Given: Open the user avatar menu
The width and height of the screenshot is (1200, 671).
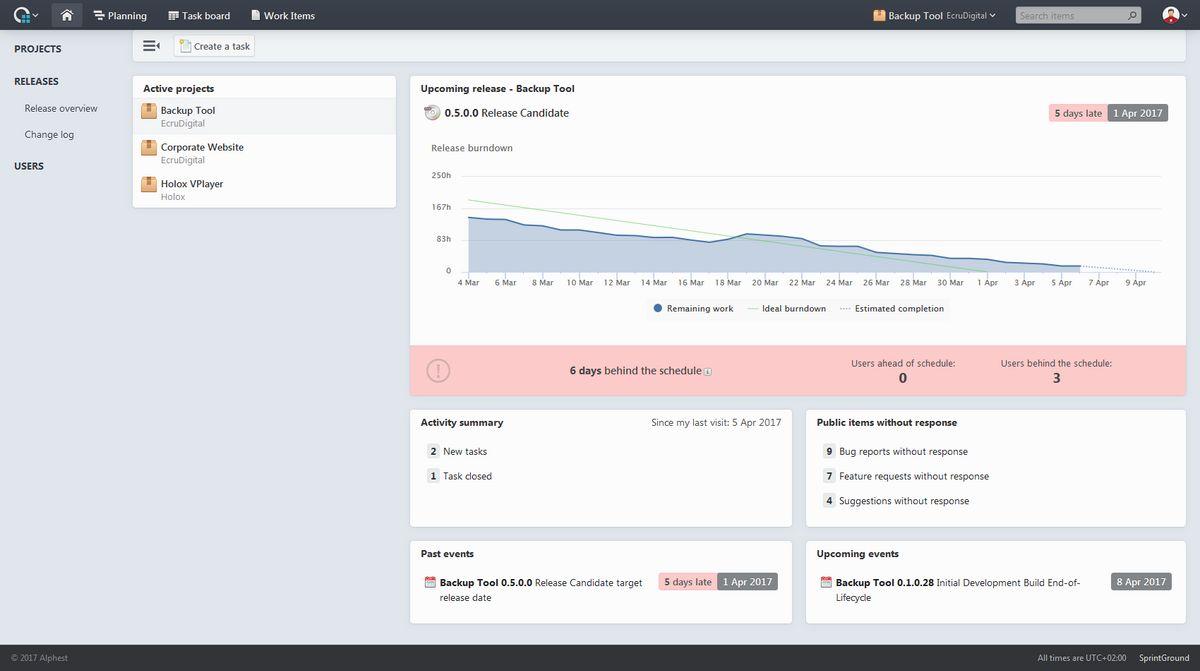Looking at the screenshot, I should point(1174,15).
